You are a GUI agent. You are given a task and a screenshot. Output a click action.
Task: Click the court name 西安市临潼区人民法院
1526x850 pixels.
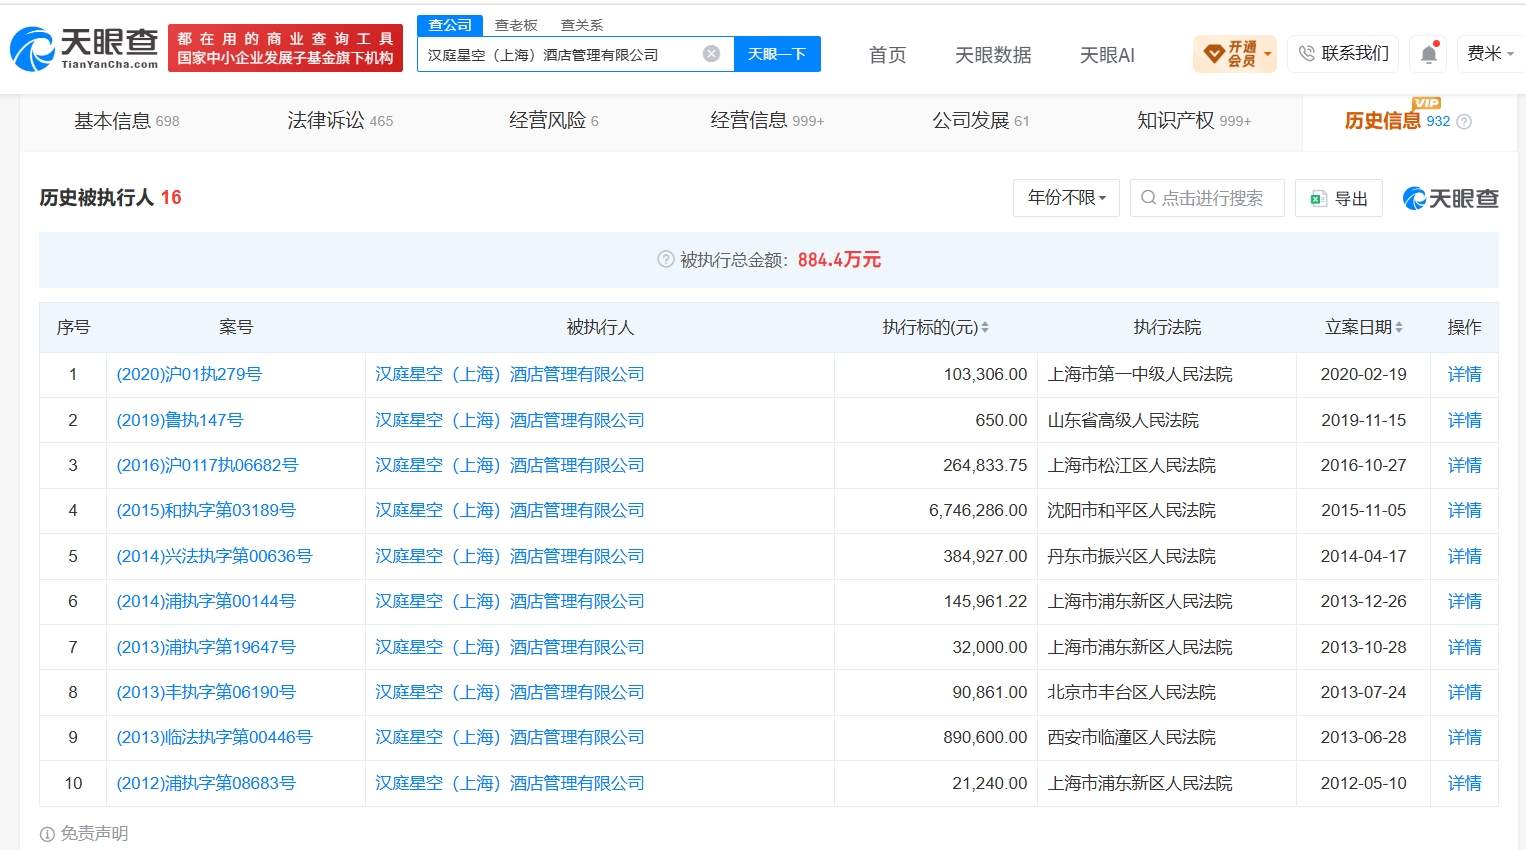[x=1131, y=737]
